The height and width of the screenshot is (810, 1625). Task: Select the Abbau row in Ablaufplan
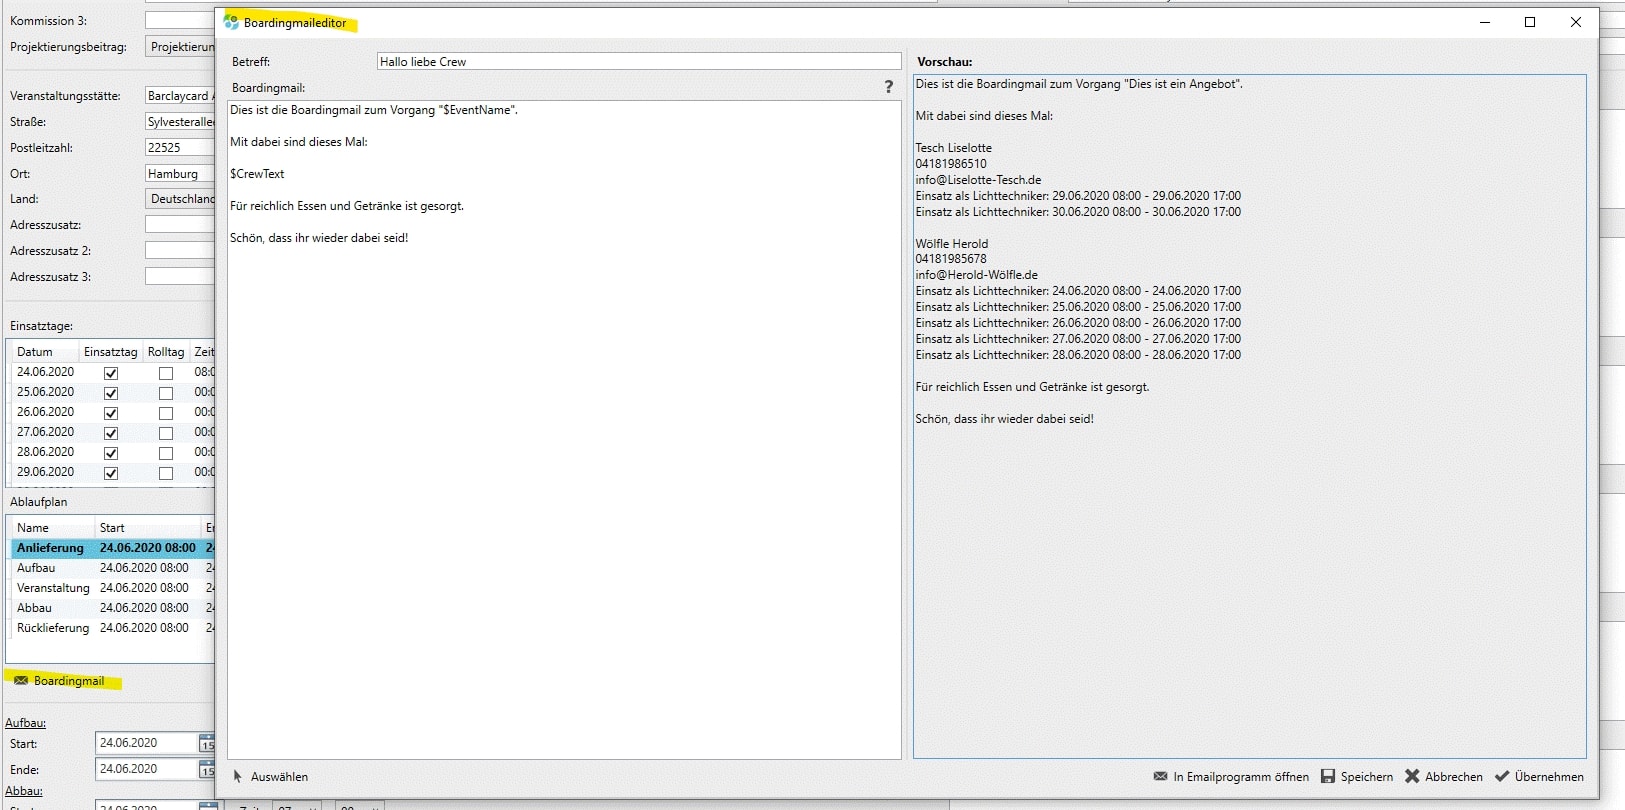click(x=112, y=608)
